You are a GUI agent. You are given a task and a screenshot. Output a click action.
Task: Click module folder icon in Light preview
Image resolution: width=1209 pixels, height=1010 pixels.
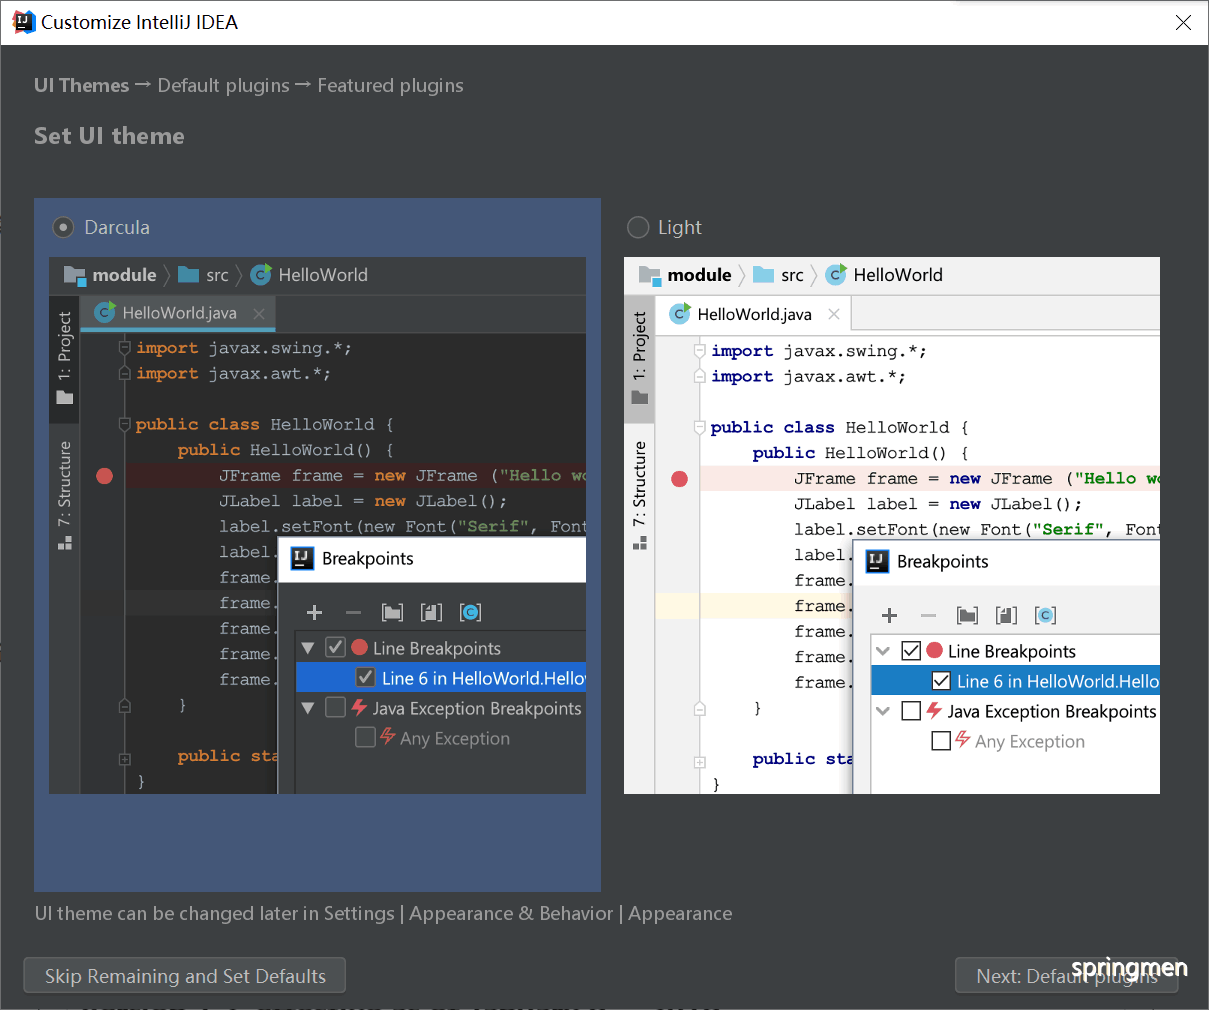pyautogui.click(x=650, y=275)
